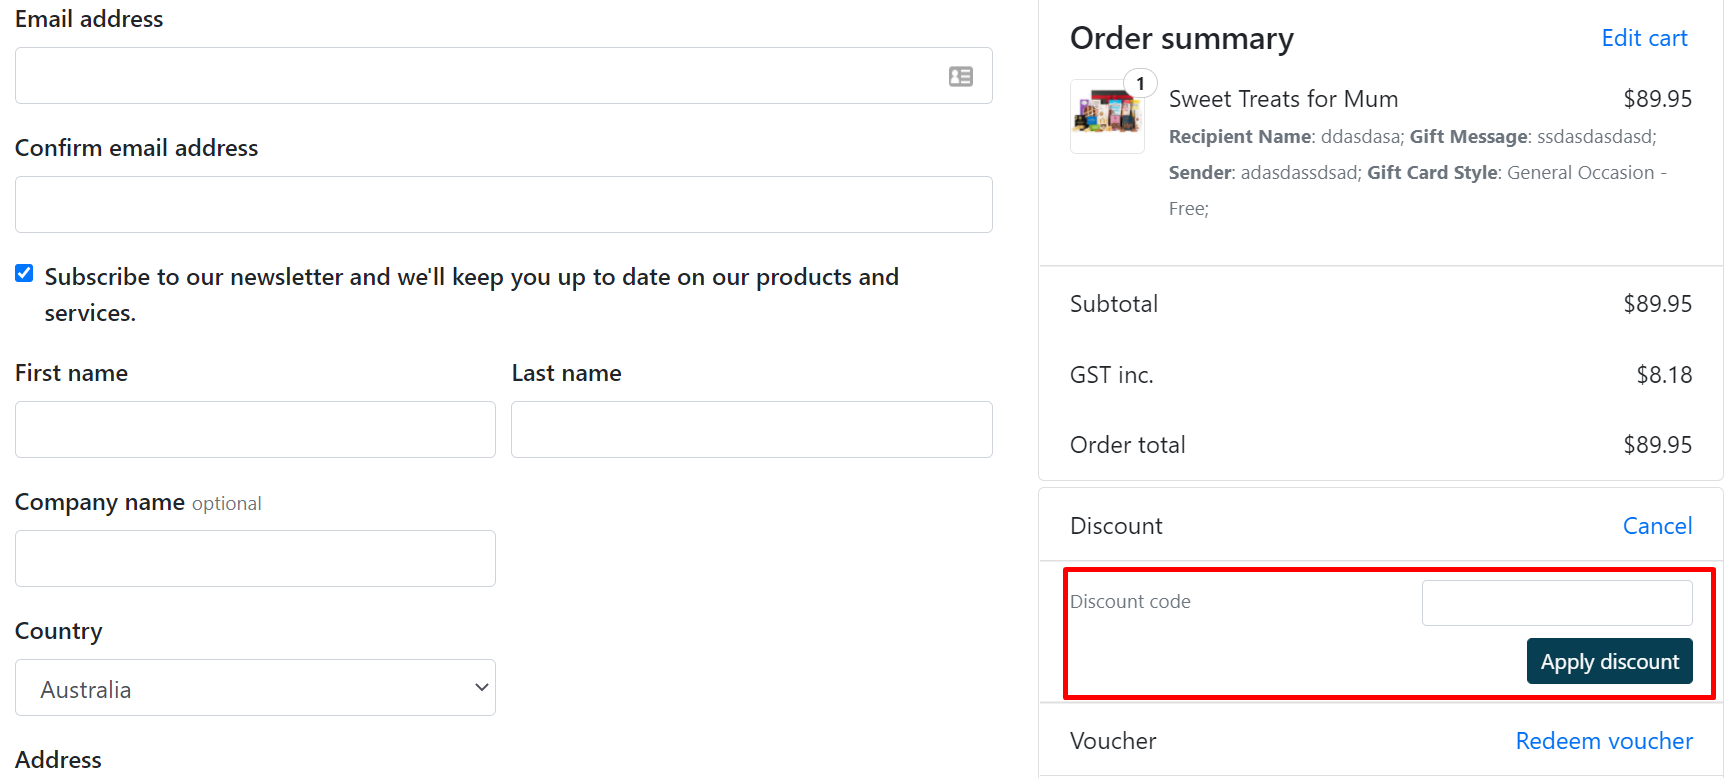Viewport: 1726px width, 778px height.
Task: Click Edit cart
Action: [1644, 37]
